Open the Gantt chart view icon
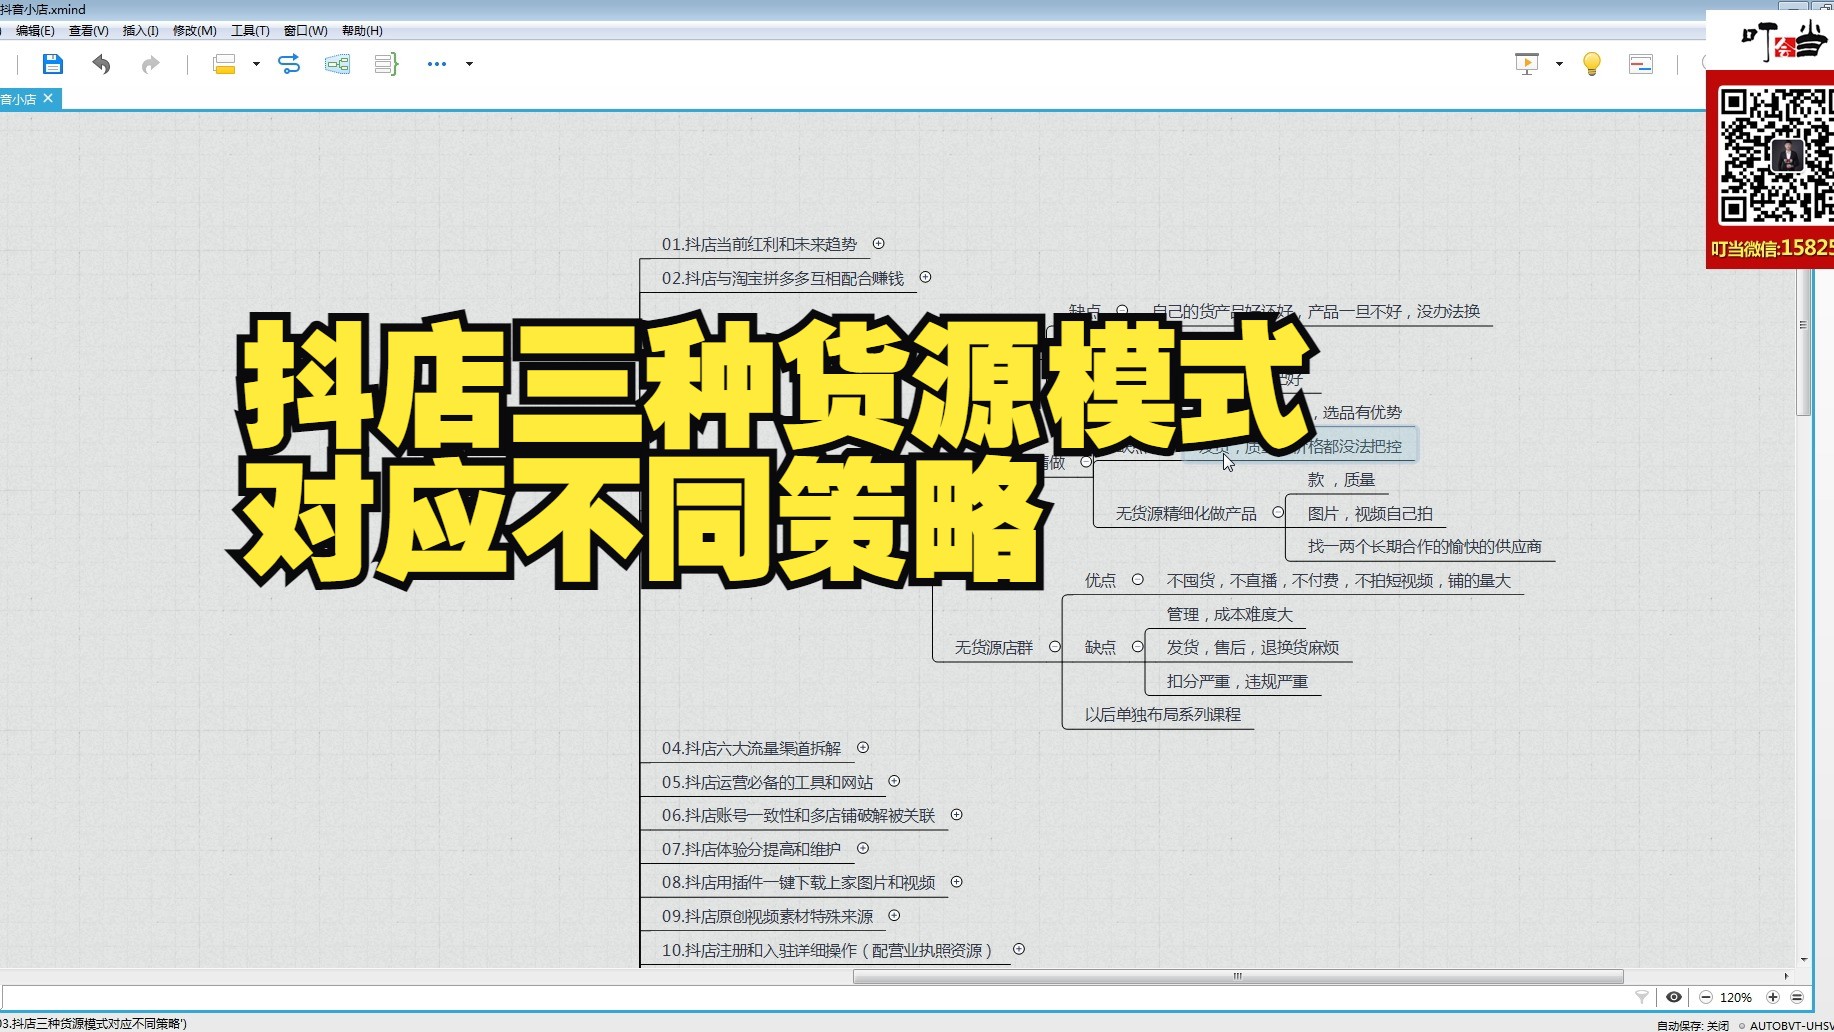The height and width of the screenshot is (1032, 1834). tap(1641, 64)
